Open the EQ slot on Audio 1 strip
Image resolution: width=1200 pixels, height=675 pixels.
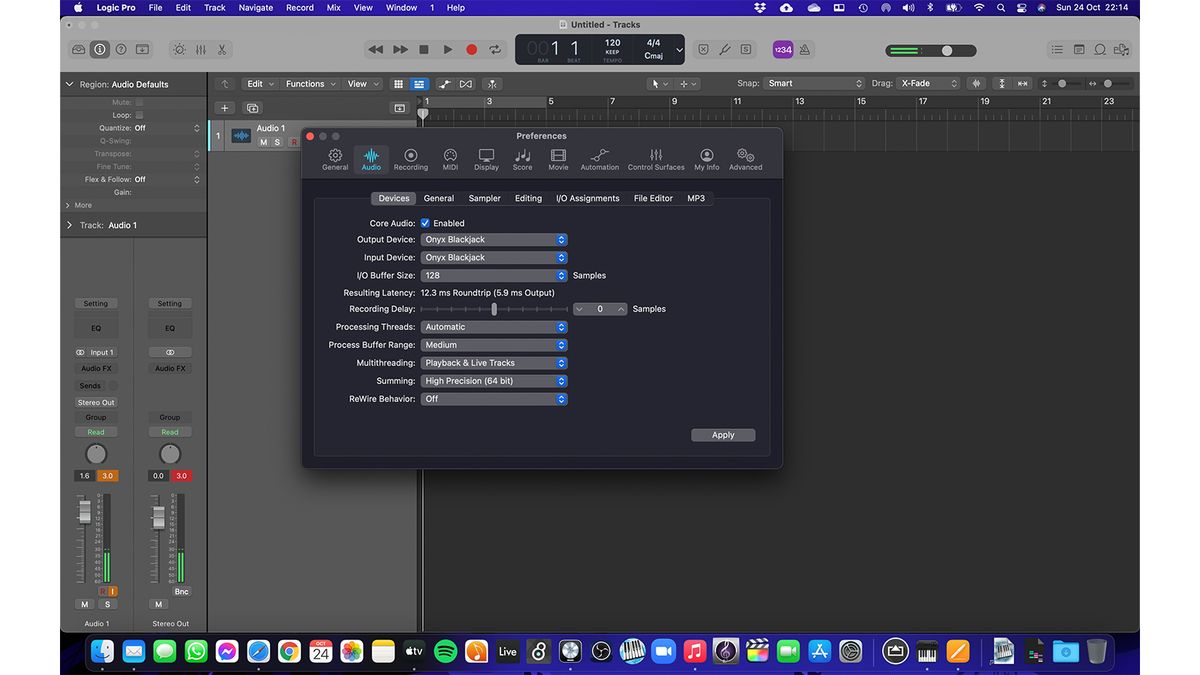(x=95, y=327)
